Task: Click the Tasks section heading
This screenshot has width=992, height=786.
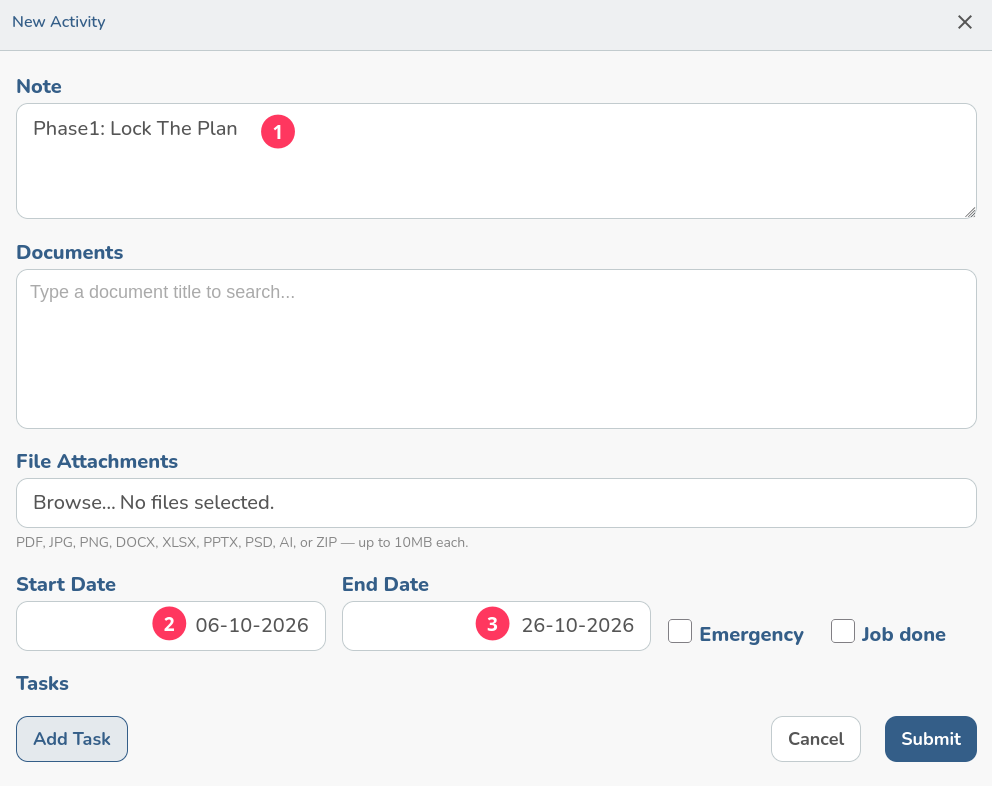Action: click(x=42, y=683)
